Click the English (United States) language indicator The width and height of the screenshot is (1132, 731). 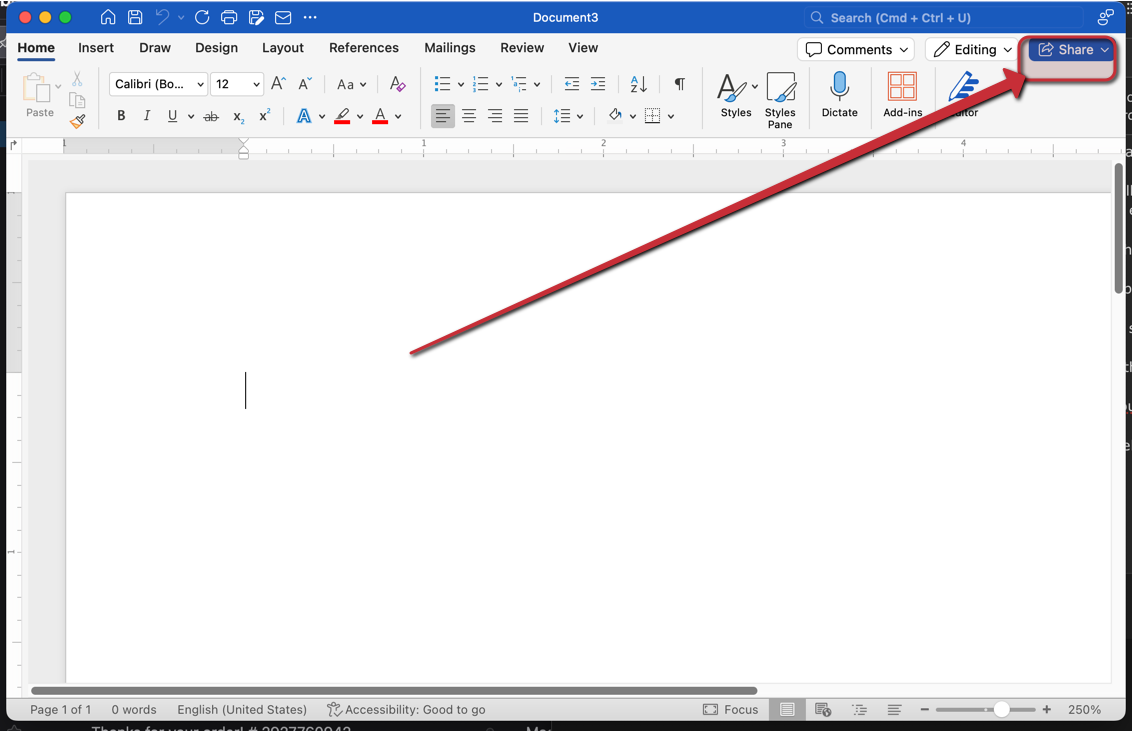pyautogui.click(x=242, y=709)
